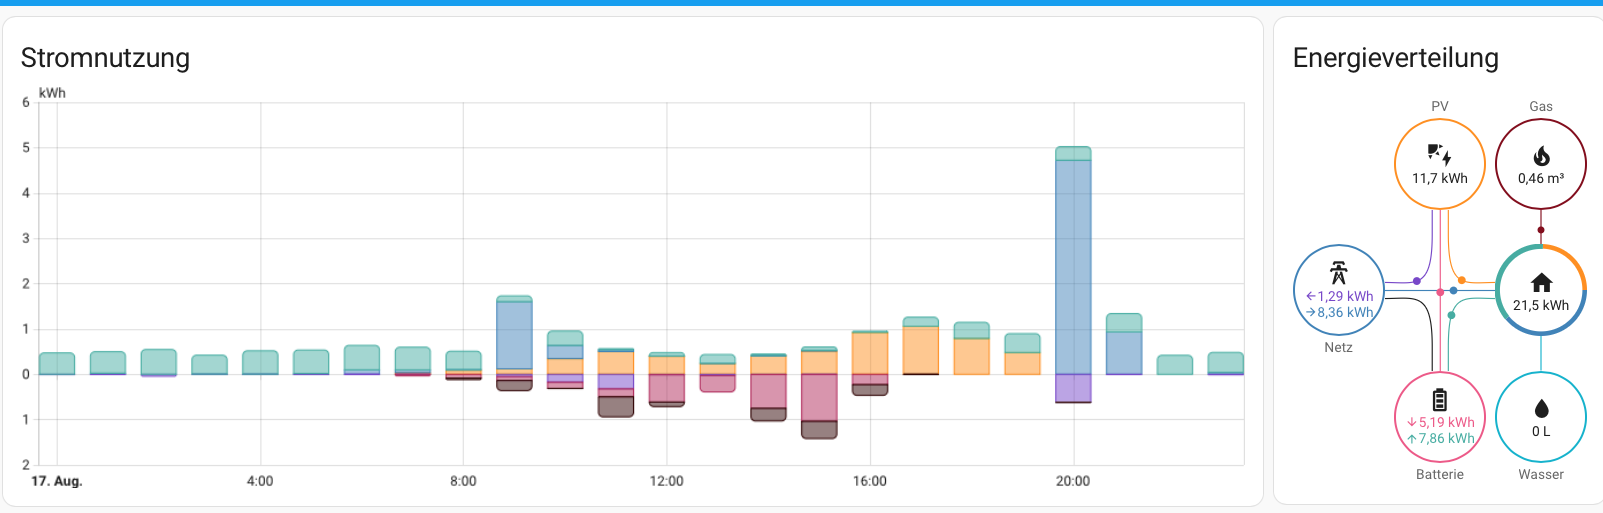Click the Stromnutzung card title
Image resolution: width=1603 pixels, height=513 pixels.
[x=105, y=58]
